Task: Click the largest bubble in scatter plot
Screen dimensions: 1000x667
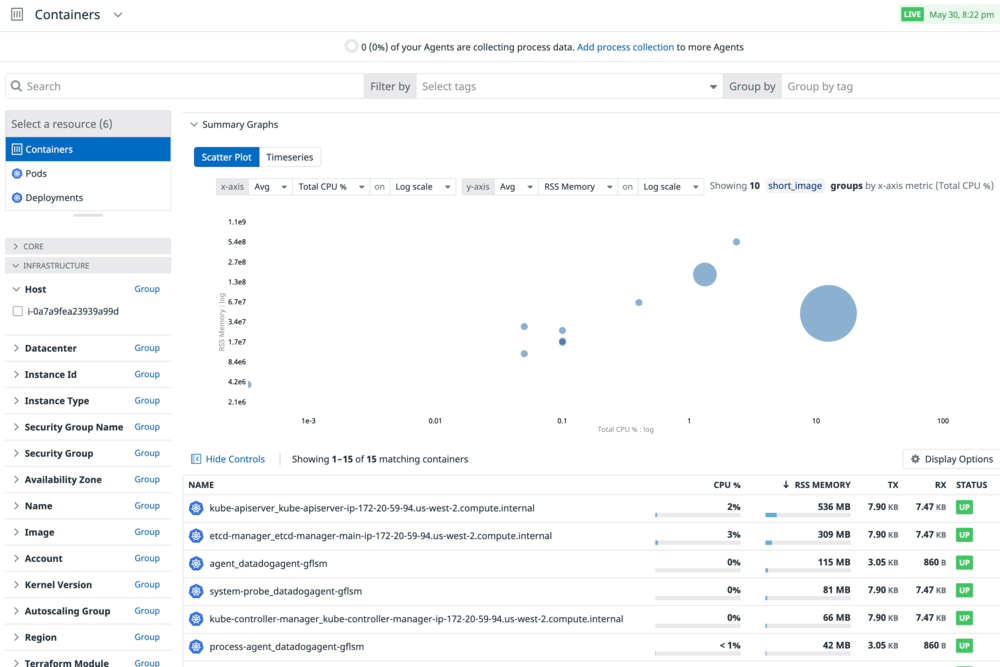Action: (x=828, y=313)
